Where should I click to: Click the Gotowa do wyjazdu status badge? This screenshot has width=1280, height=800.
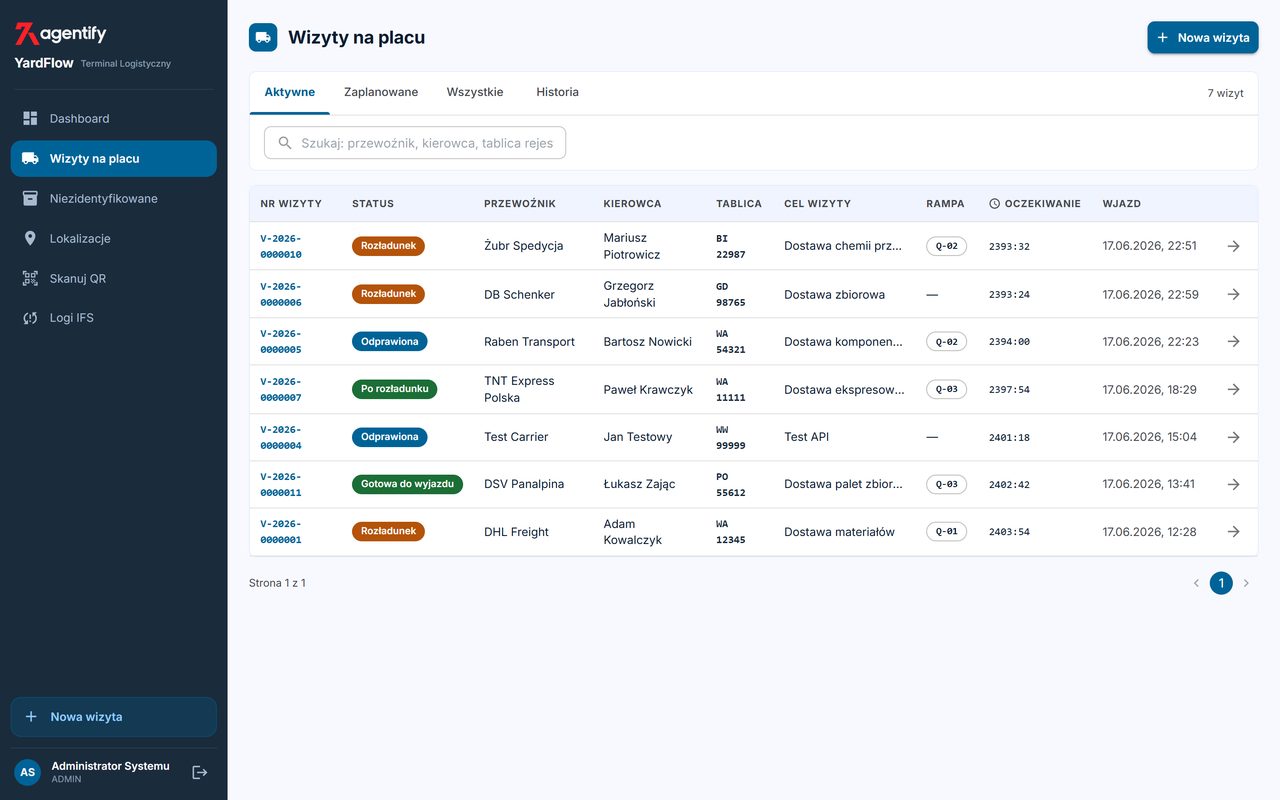point(407,484)
